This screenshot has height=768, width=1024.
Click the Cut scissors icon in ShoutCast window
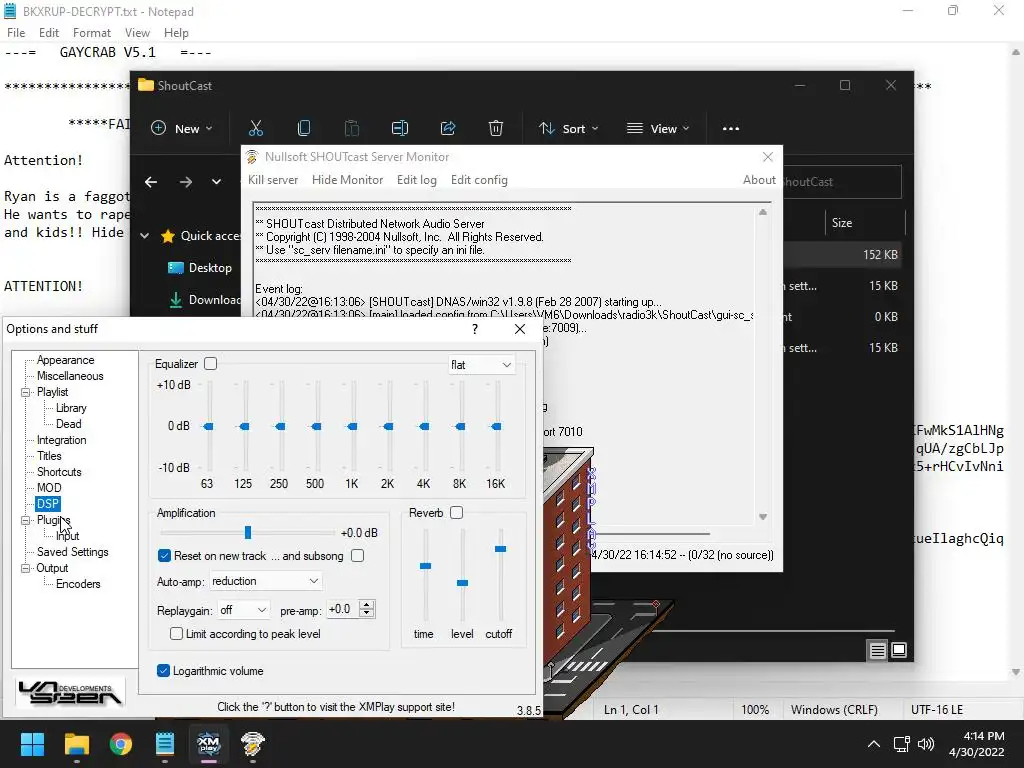click(x=255, y=129)
